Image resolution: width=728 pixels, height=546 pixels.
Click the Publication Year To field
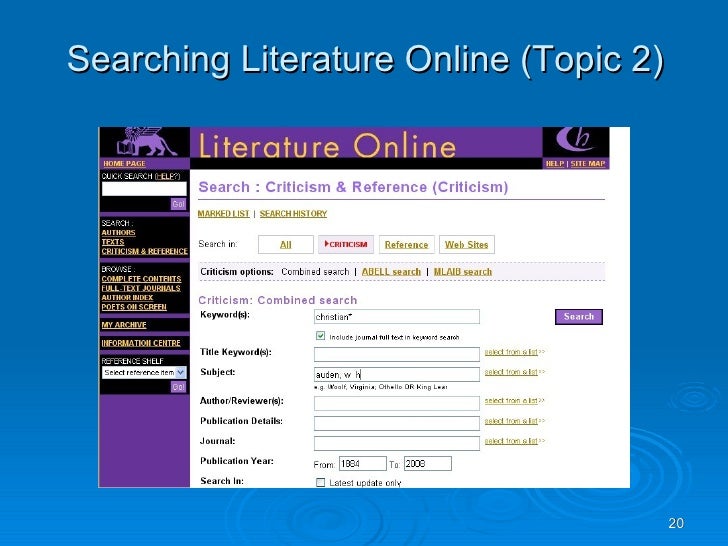(x=428, y=463)
